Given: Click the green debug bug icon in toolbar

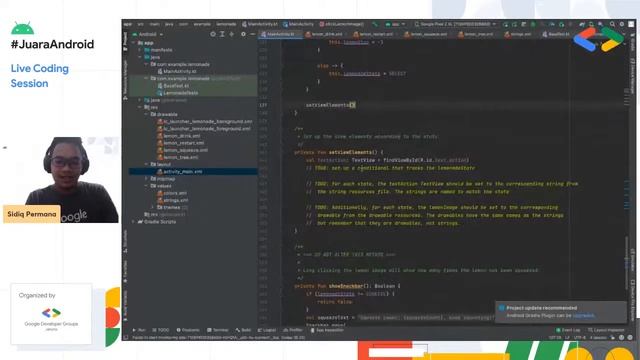Looking at the screenshot, I should point(533,24).
